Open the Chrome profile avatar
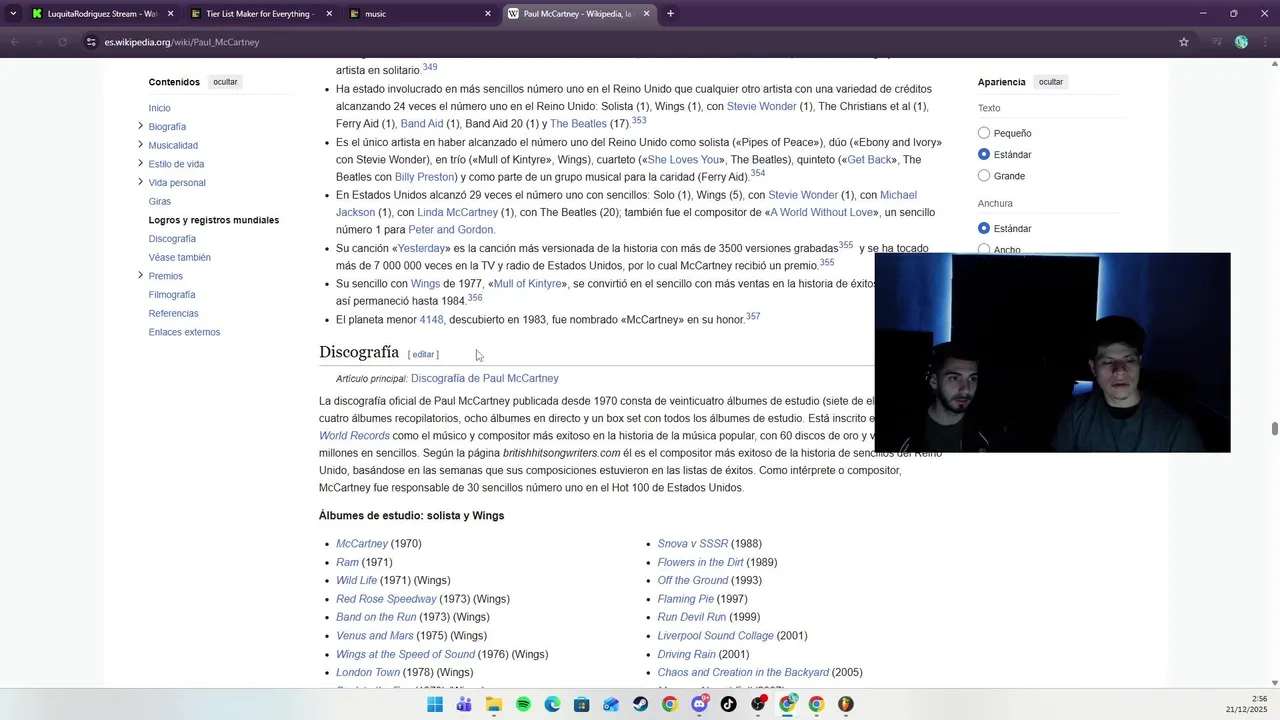This screenshot has height=720, width=1280. click(x=1241, y=42)
